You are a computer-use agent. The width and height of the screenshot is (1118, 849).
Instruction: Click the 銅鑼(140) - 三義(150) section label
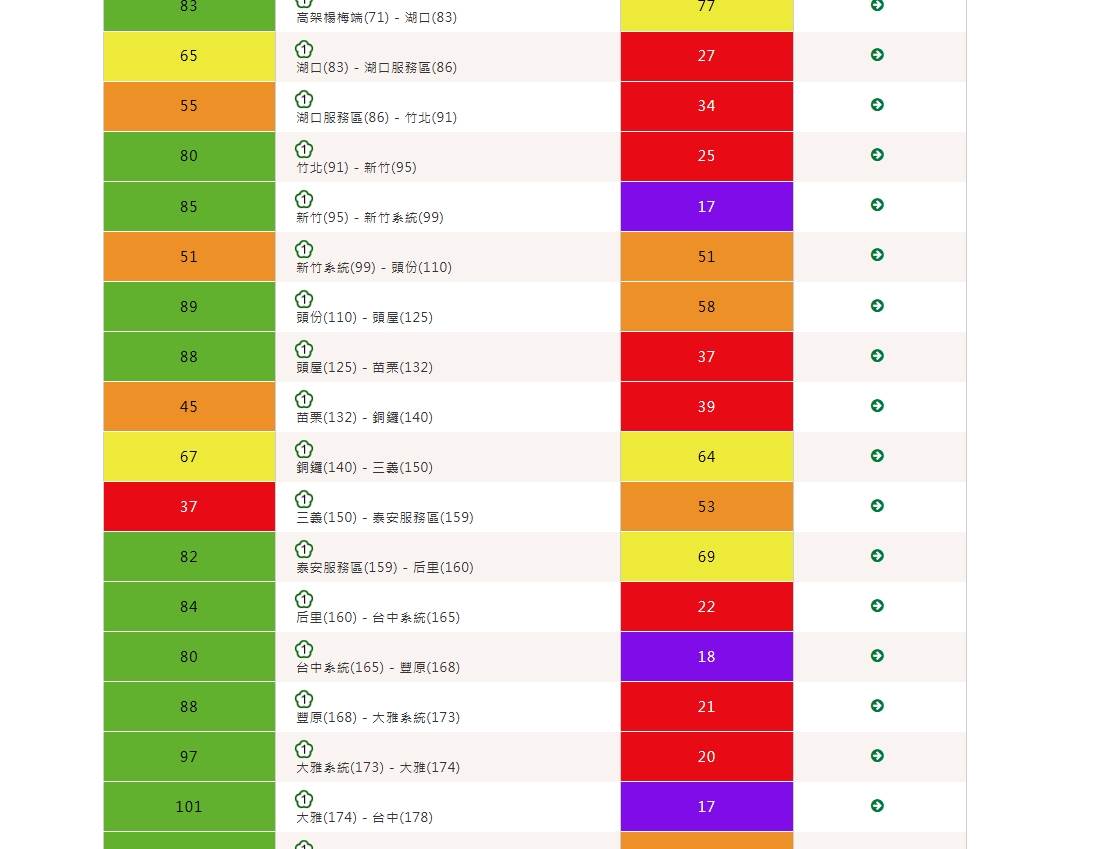click(364, 468)
